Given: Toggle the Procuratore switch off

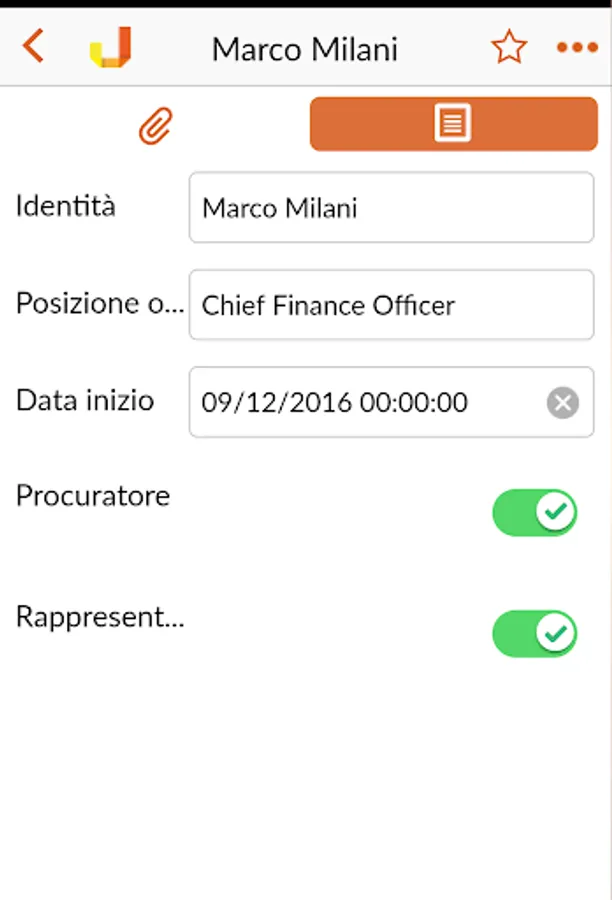Looking at the screenshot, I should [x=534, y=513].
